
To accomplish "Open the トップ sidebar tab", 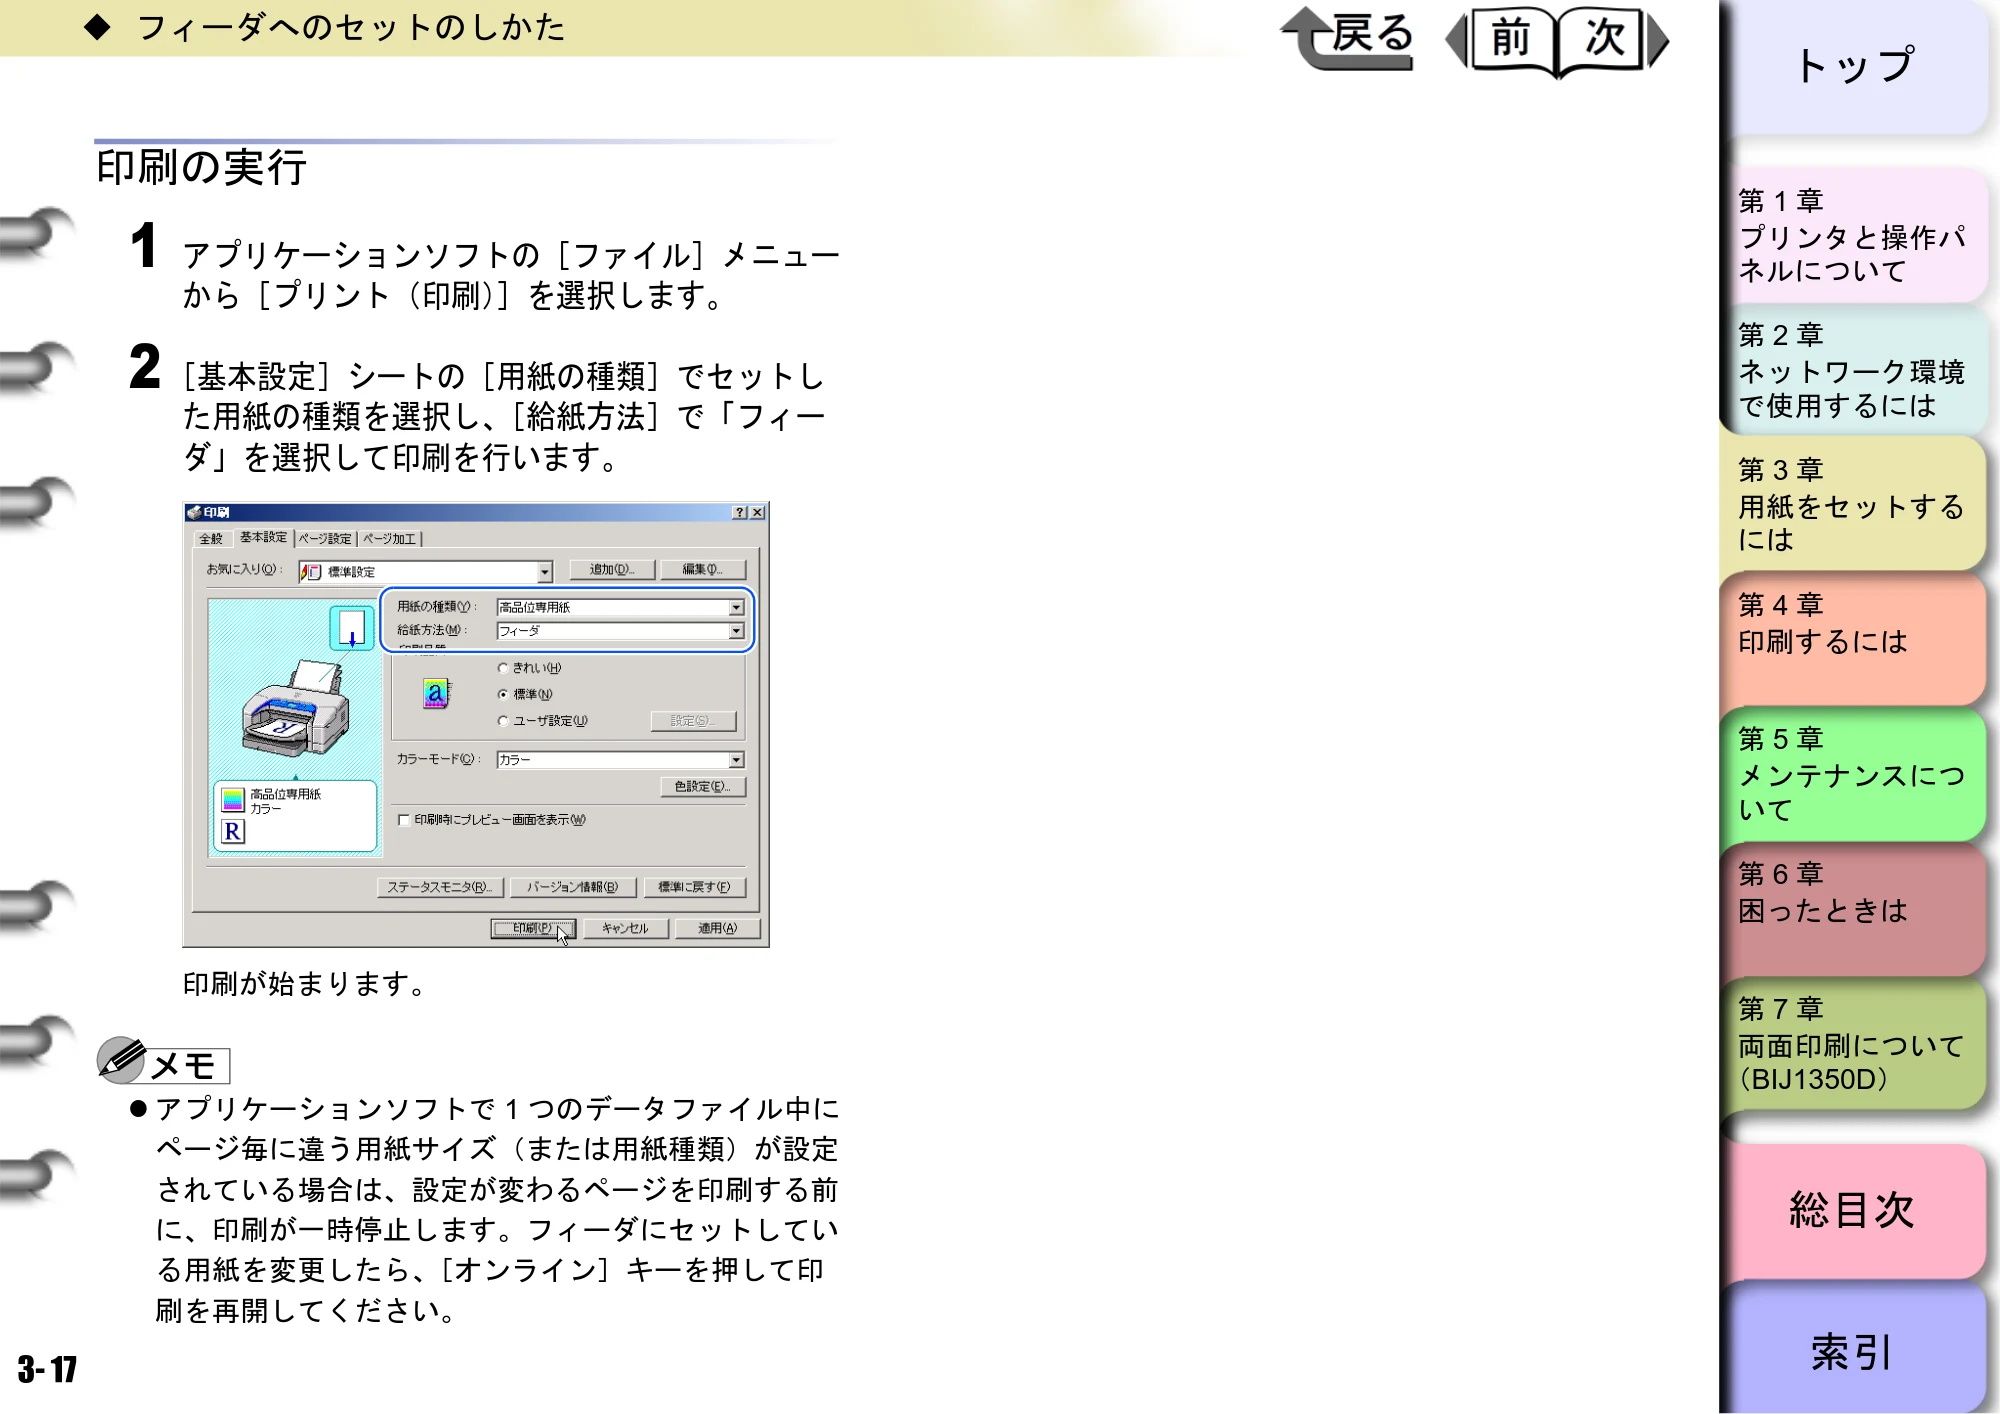I will click(x=1855, y=67).
